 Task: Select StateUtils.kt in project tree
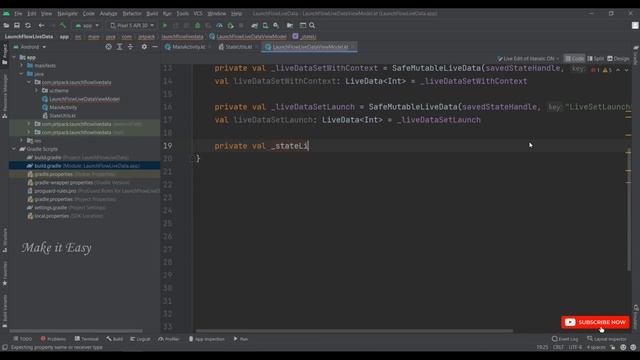tap(59, 116)
